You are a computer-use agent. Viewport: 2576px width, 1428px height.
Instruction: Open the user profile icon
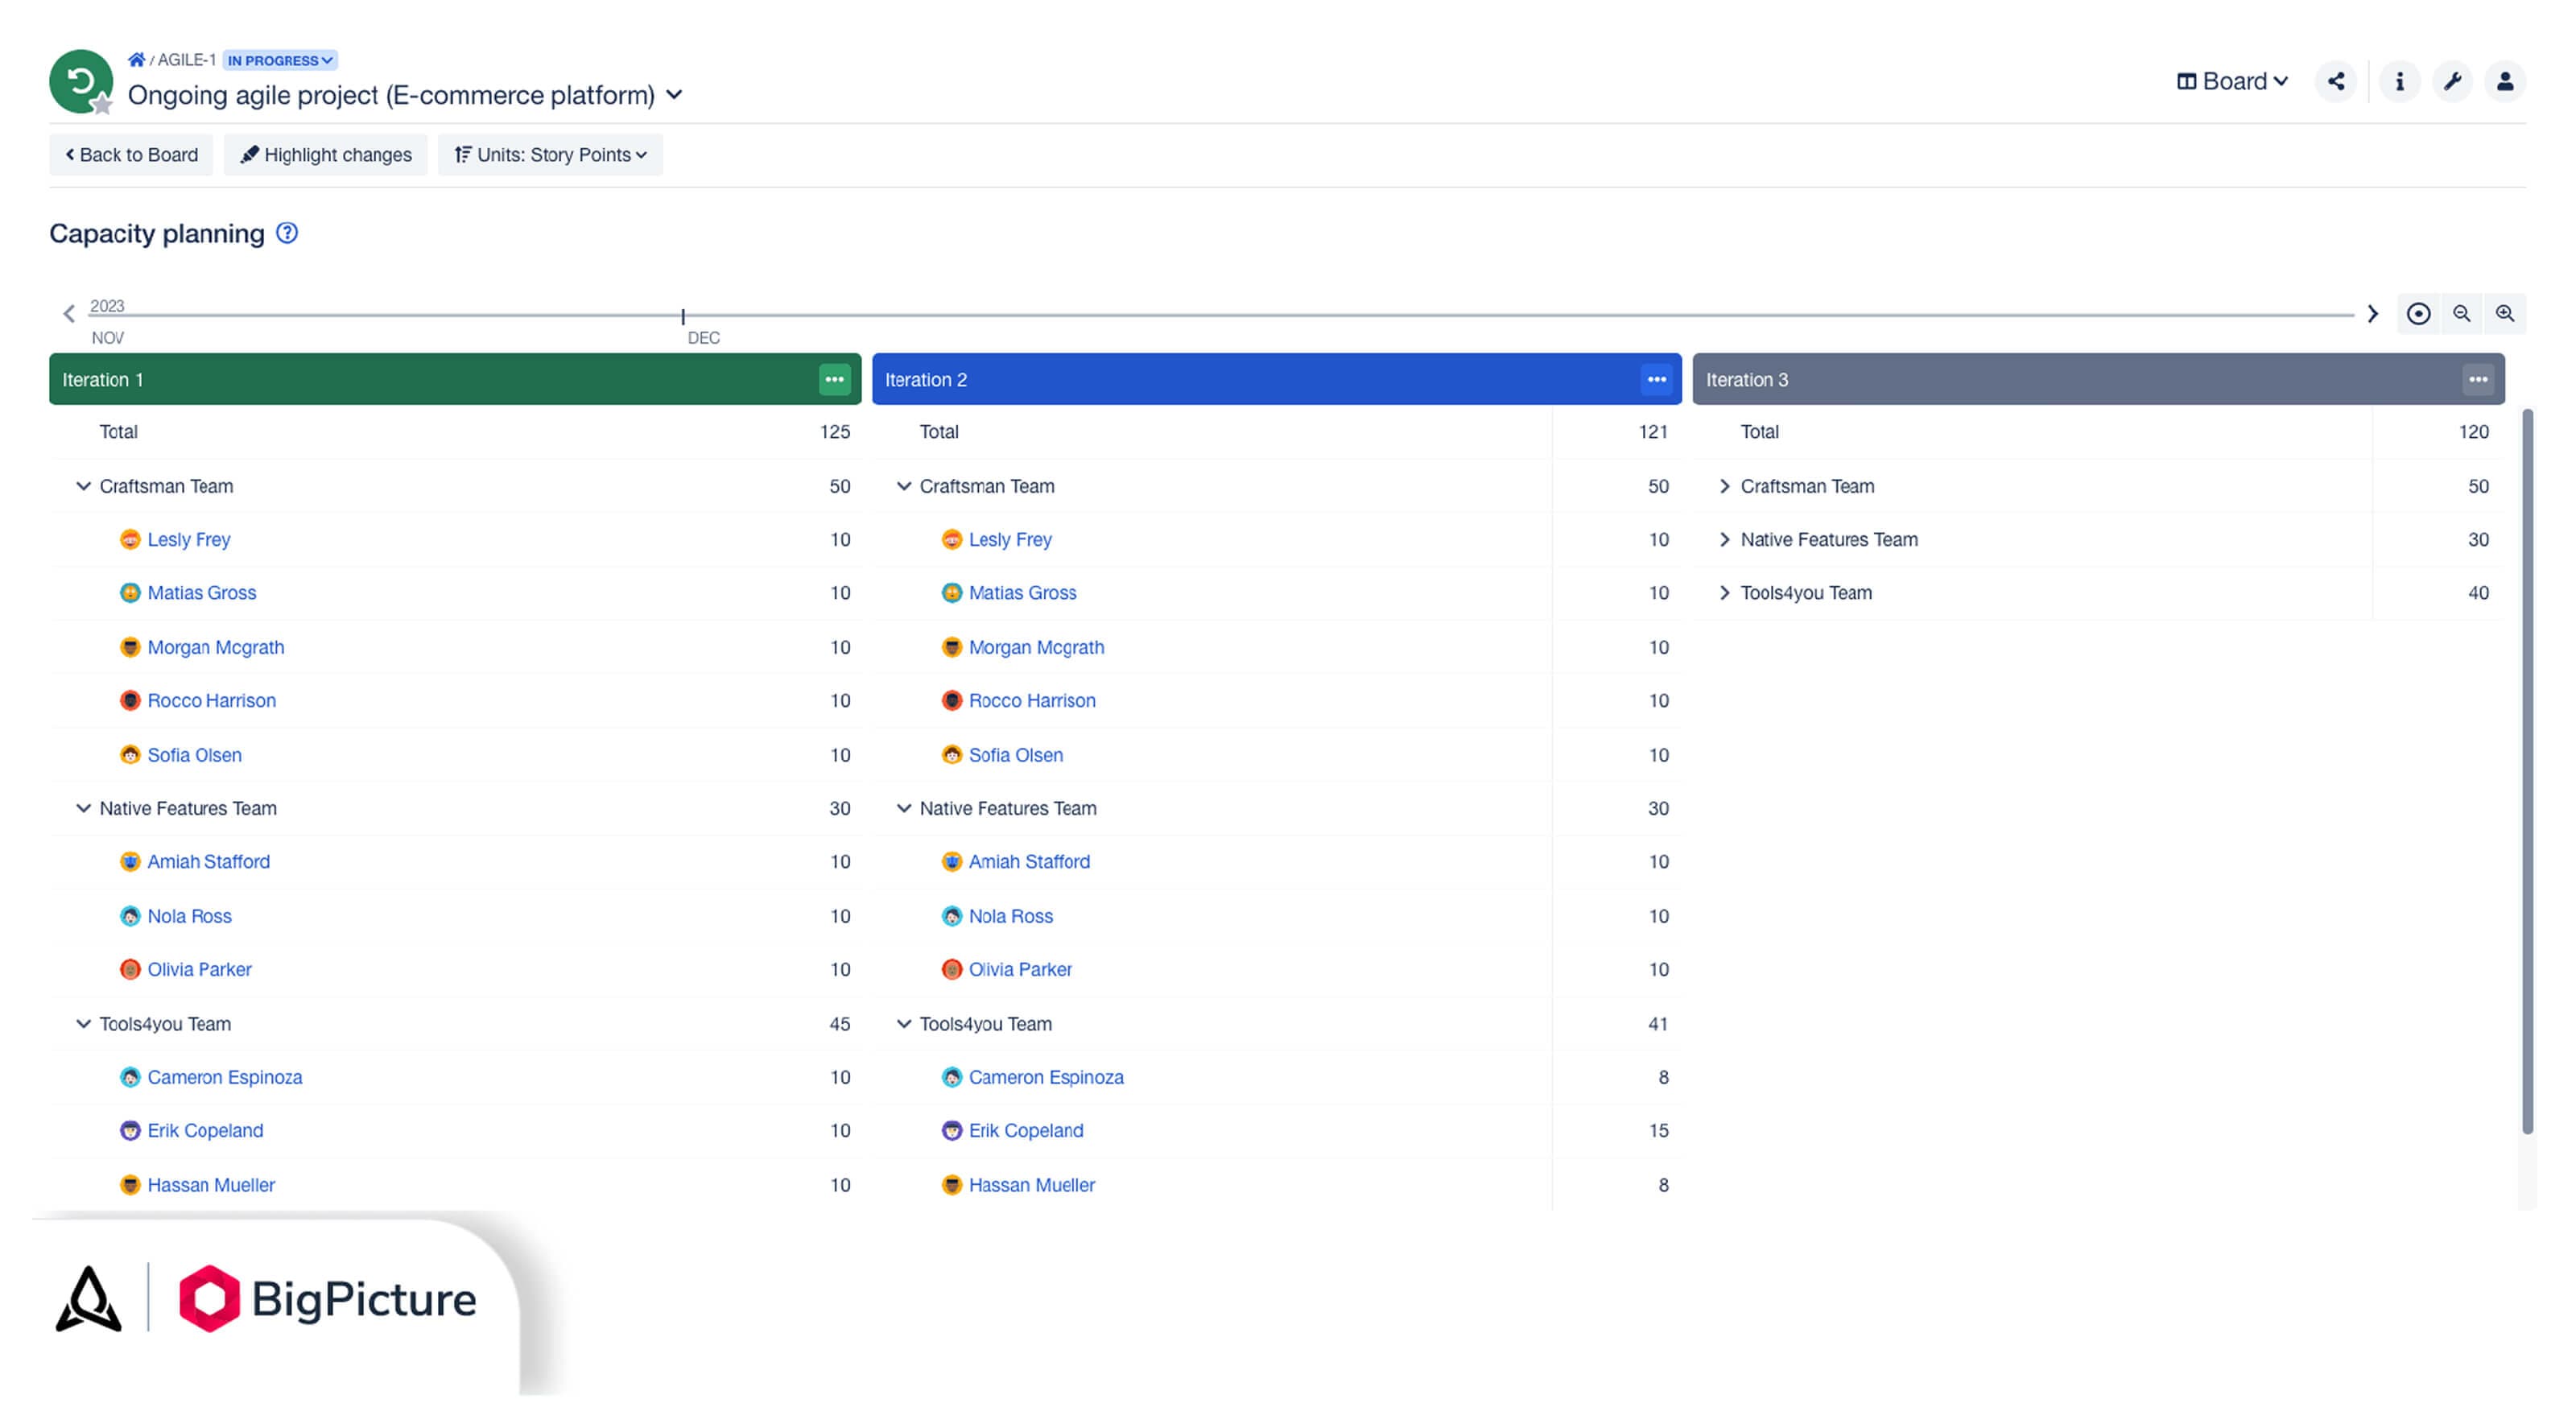tap(2505, 81)
